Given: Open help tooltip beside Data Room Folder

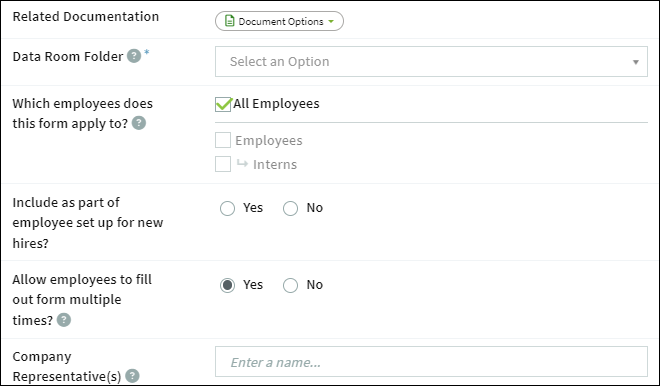Looking at the screenshot, I should (134, 56).
